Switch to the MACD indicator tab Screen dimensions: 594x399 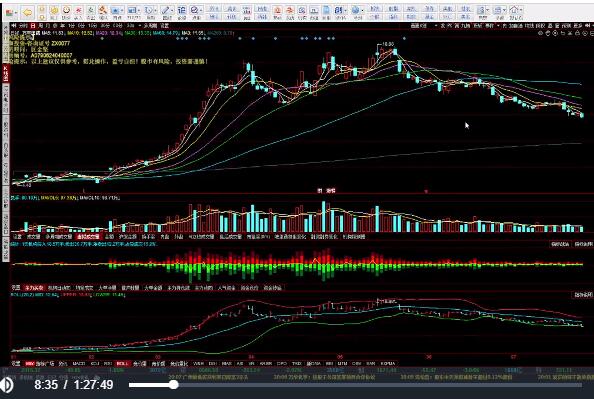78,363
